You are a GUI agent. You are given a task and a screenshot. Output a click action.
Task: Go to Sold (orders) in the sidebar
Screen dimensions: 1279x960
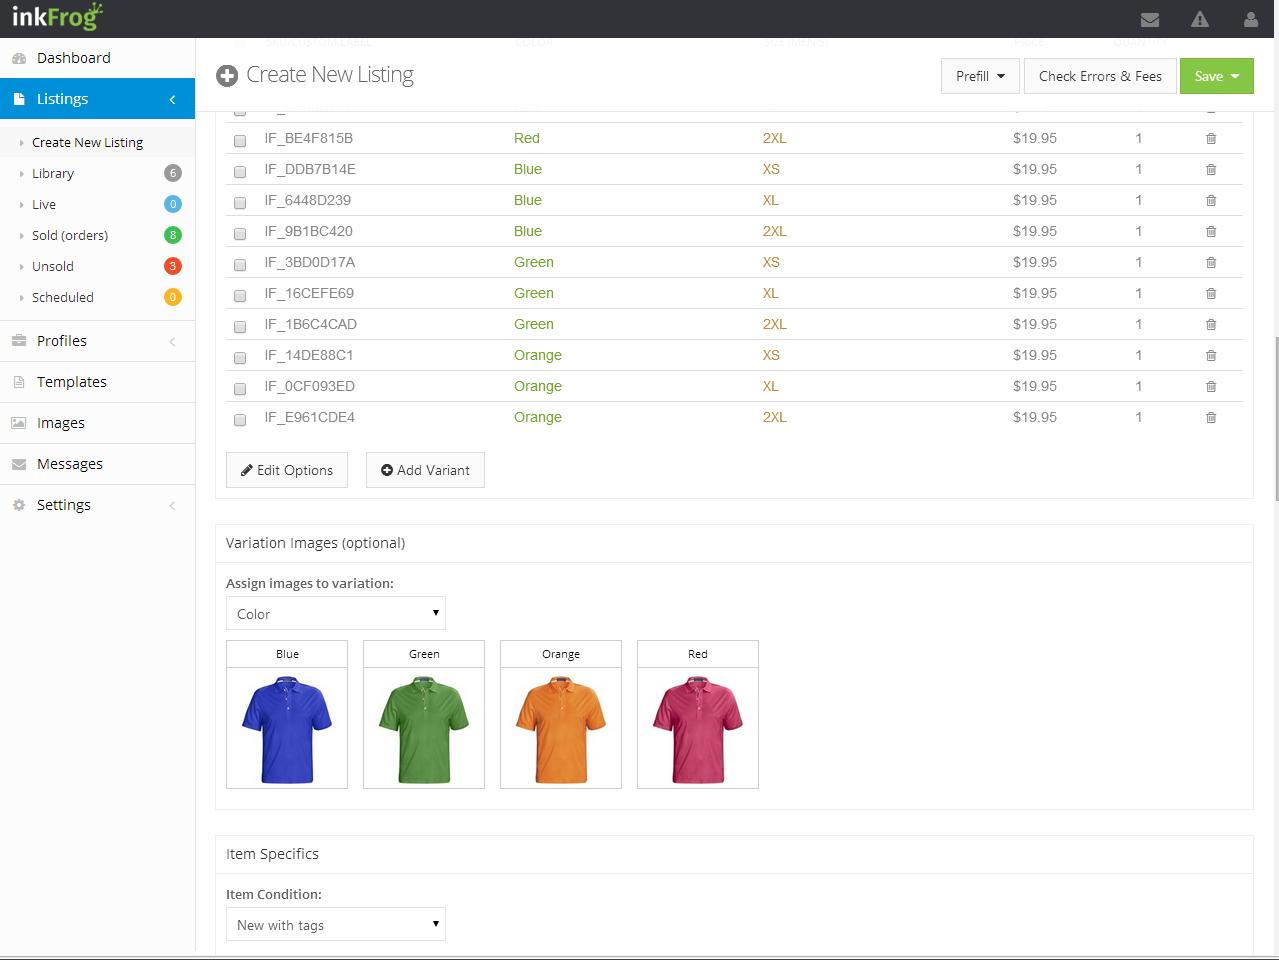(69, 235)
